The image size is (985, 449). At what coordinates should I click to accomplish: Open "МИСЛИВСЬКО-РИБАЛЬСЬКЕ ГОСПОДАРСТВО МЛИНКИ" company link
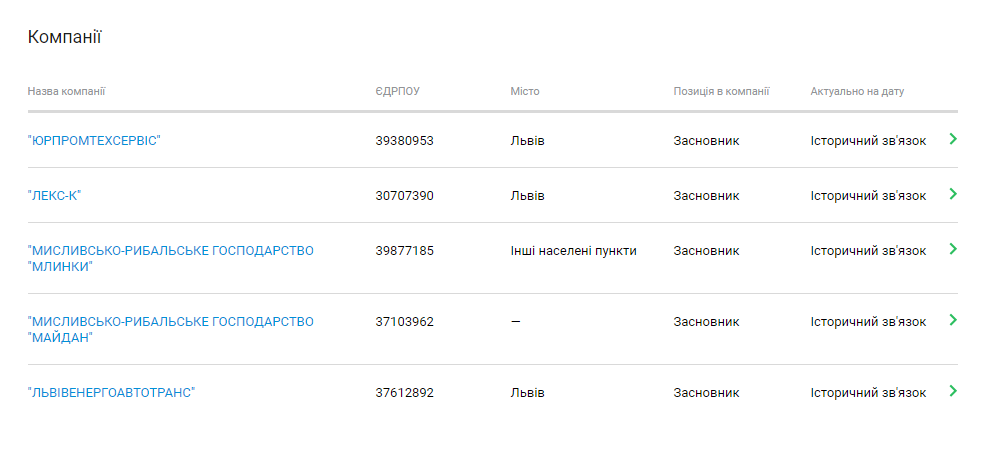pyautogui.click(x=170, y=251)
